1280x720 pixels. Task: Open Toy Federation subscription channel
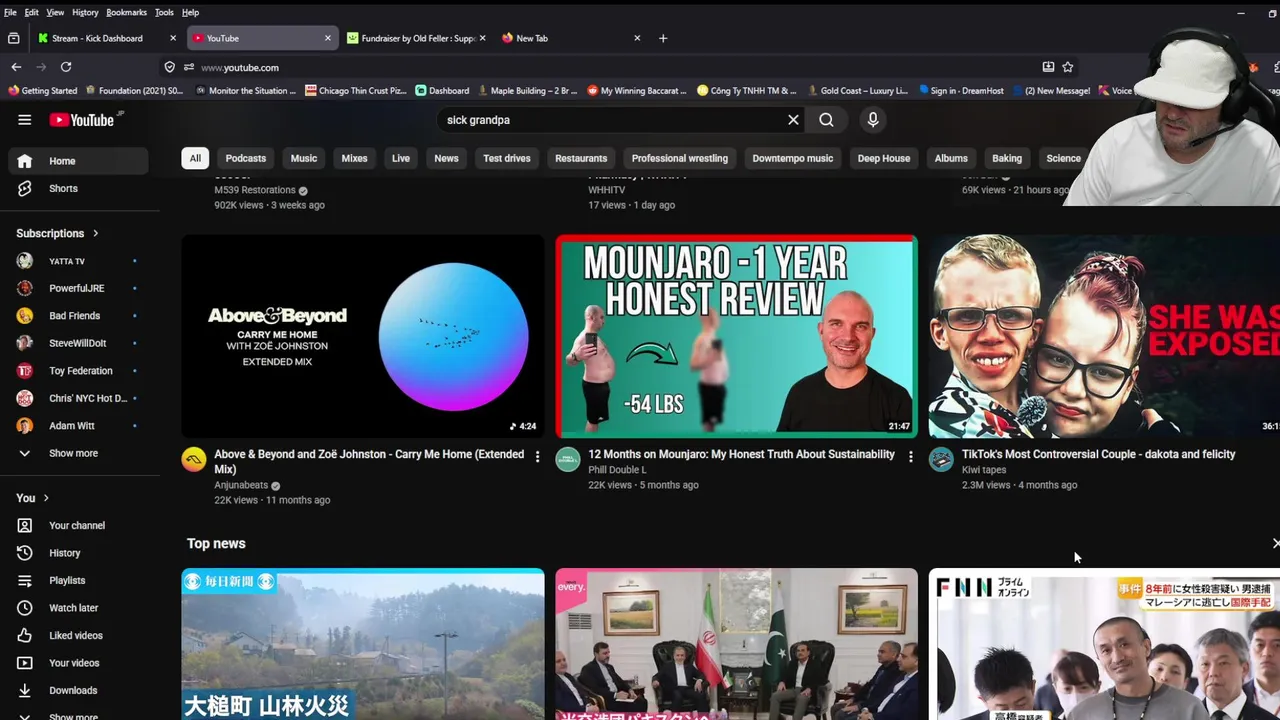(x=78, y=371)
